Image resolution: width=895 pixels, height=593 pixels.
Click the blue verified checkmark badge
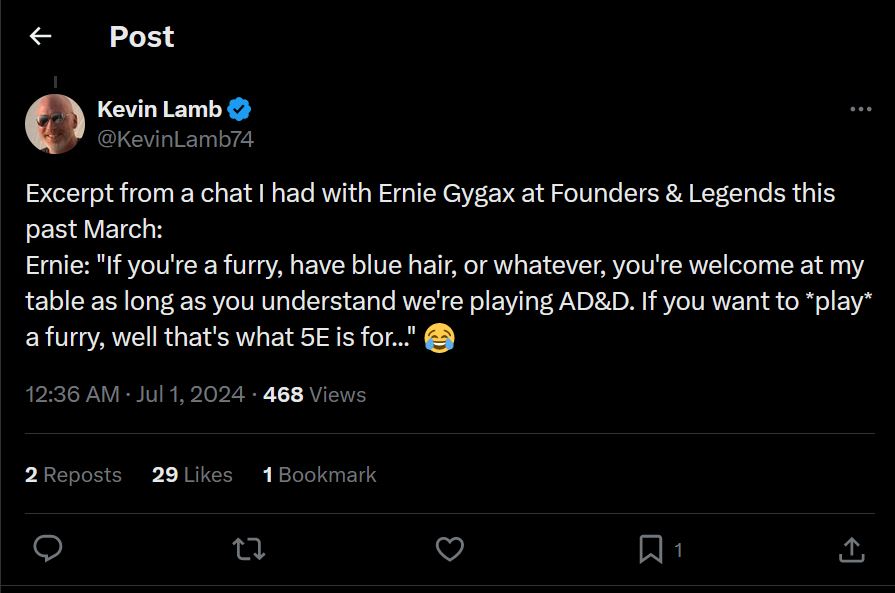click(x=239, y=110)
